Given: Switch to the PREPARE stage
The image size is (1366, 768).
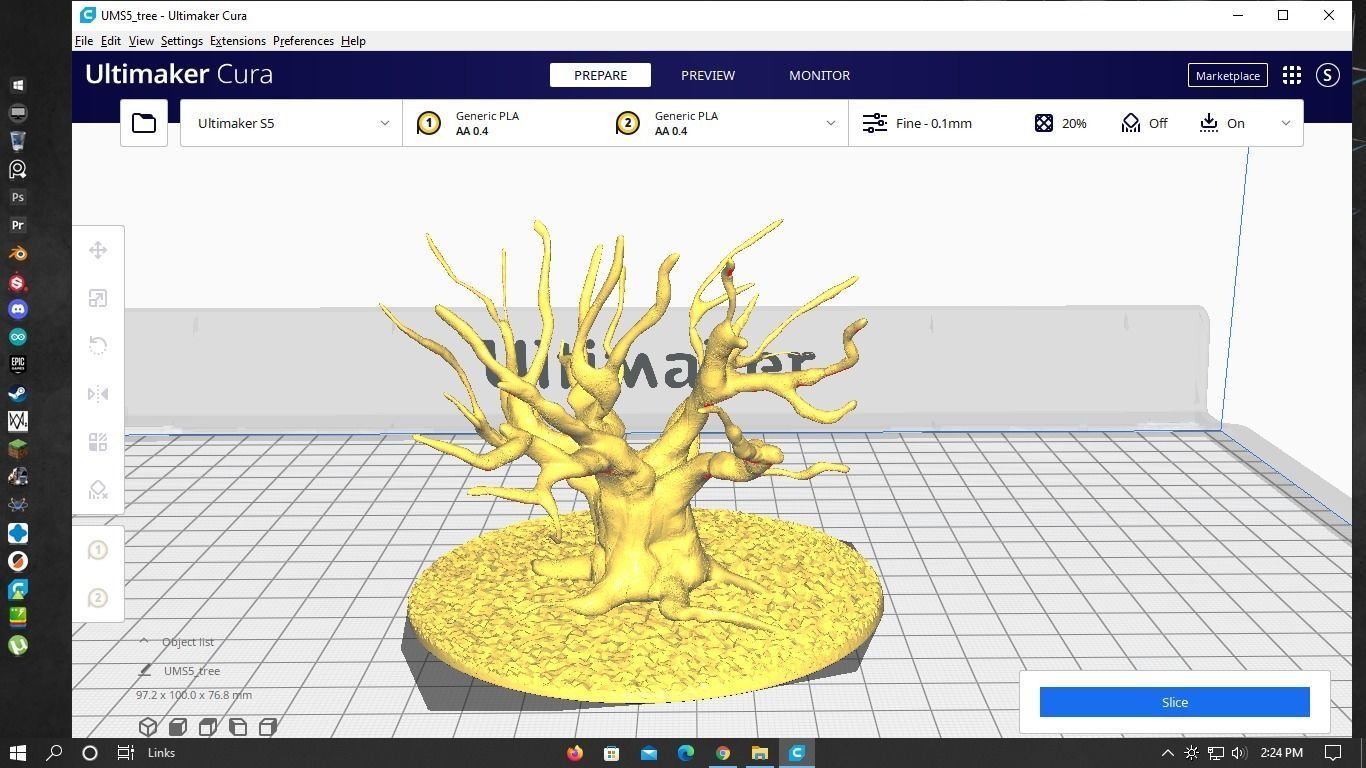Looking at the screenshot, I should point(600,75).
